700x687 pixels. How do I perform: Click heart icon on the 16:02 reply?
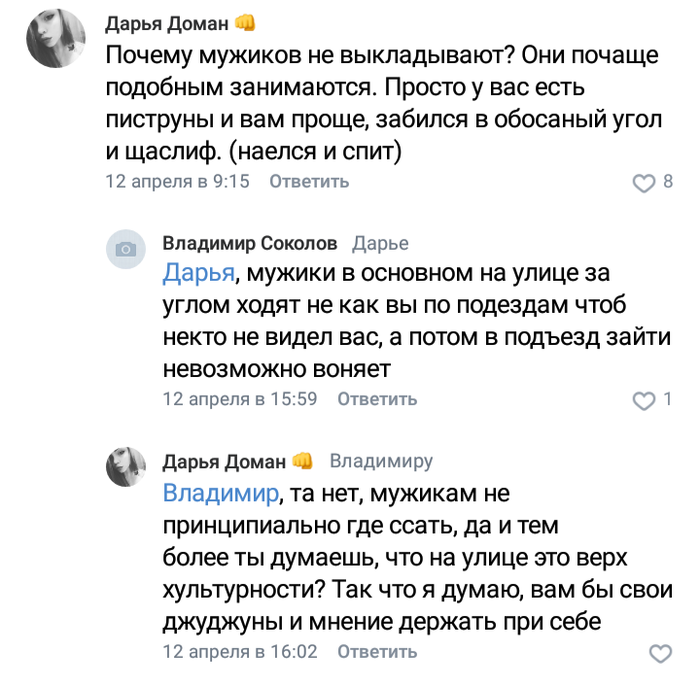(x=660, y=654)
